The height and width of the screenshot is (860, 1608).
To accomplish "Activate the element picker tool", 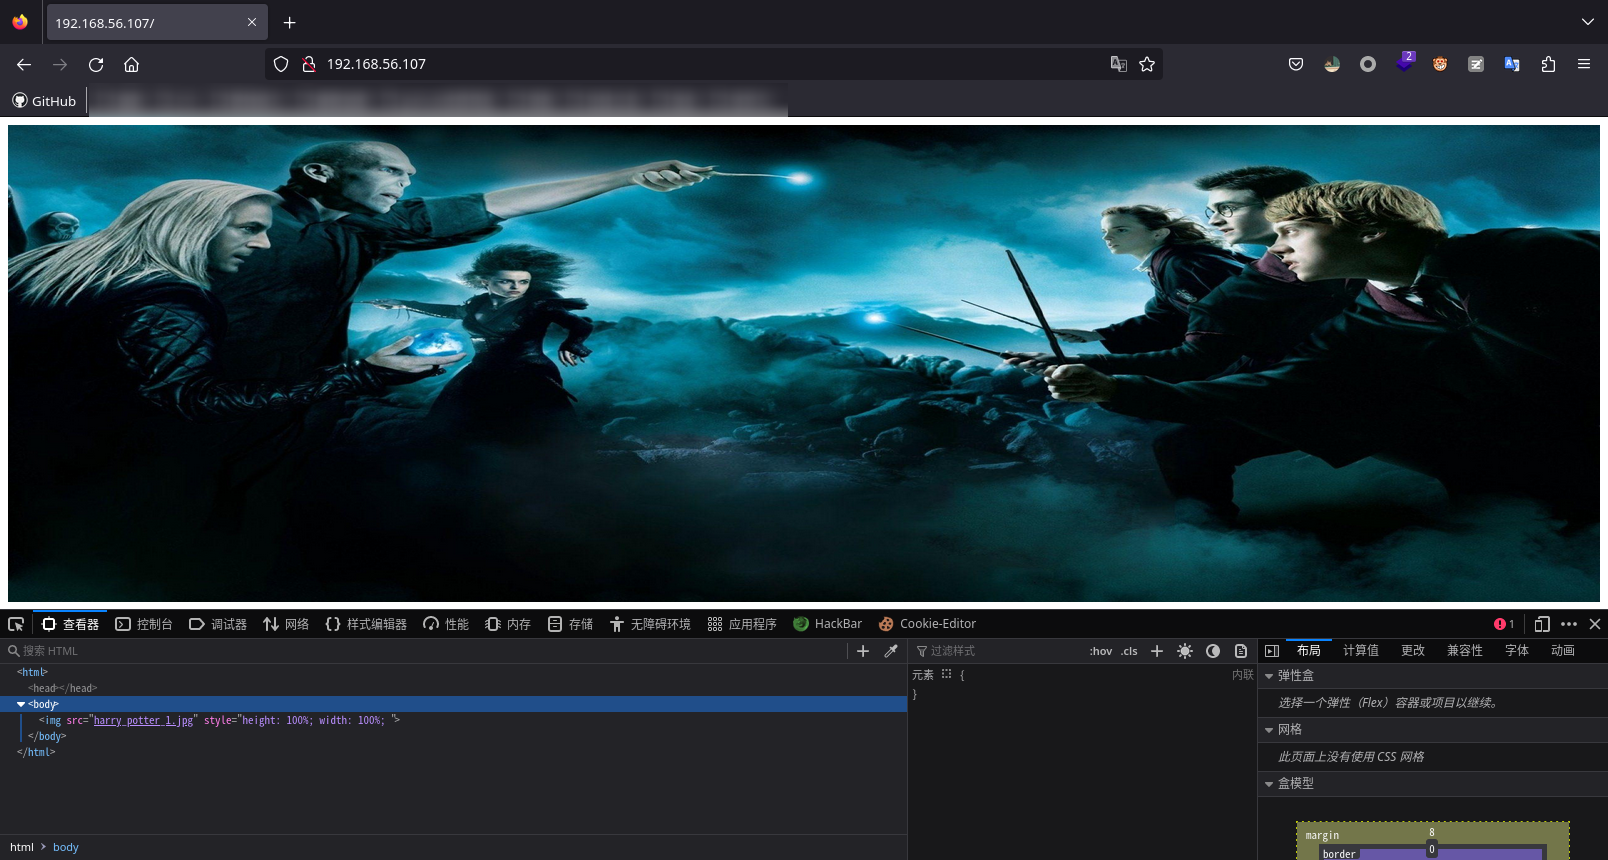I will pyautogui.click(x=16, y=624).
